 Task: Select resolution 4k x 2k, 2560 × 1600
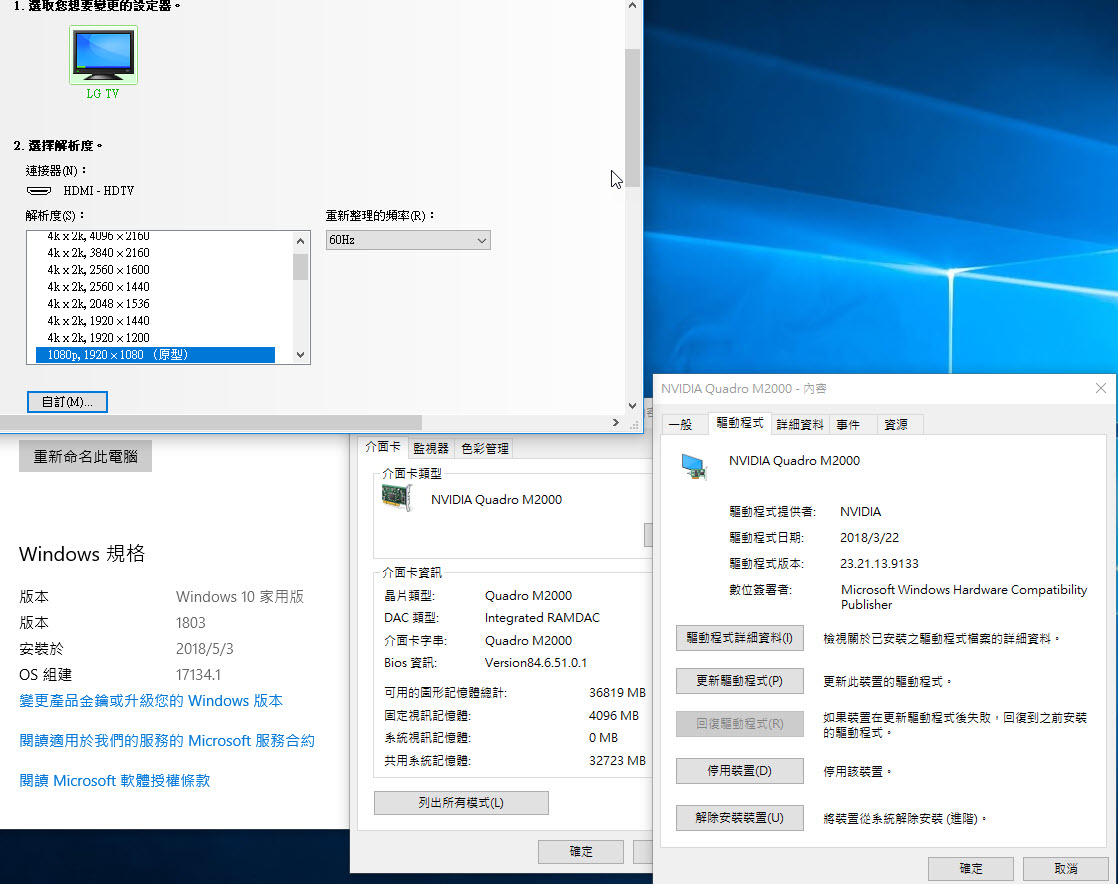point(98,270)
